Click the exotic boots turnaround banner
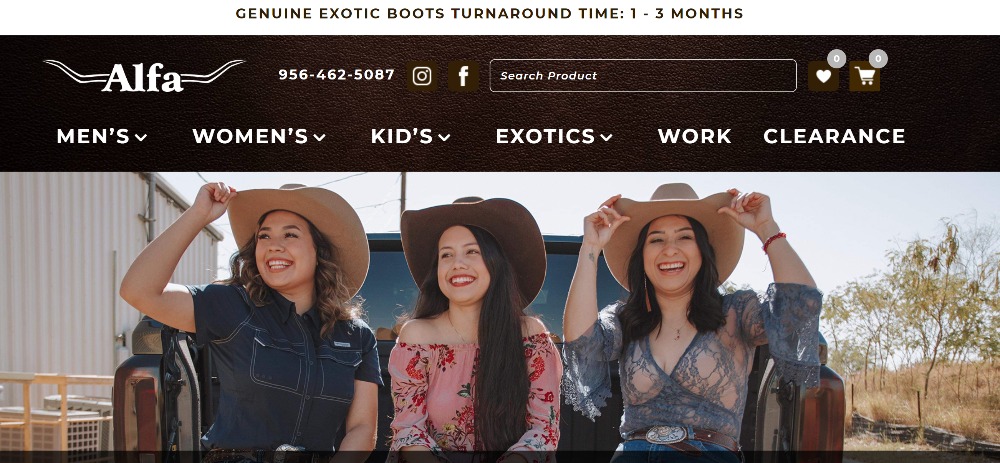 click(x=489, y=13)
